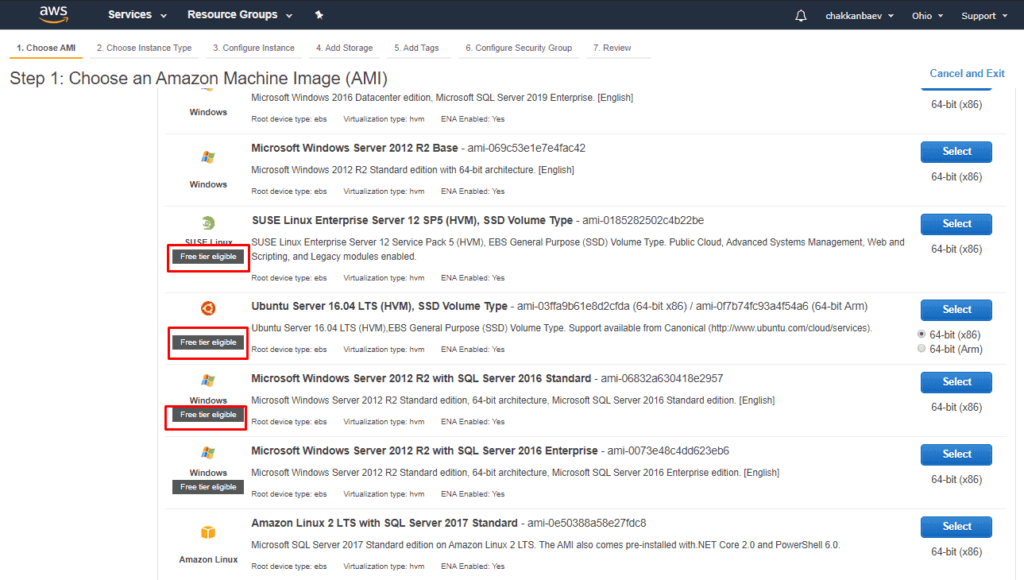Go to 4. Add Storage tab
1024x580 pixels.
(x=344, y=48)
